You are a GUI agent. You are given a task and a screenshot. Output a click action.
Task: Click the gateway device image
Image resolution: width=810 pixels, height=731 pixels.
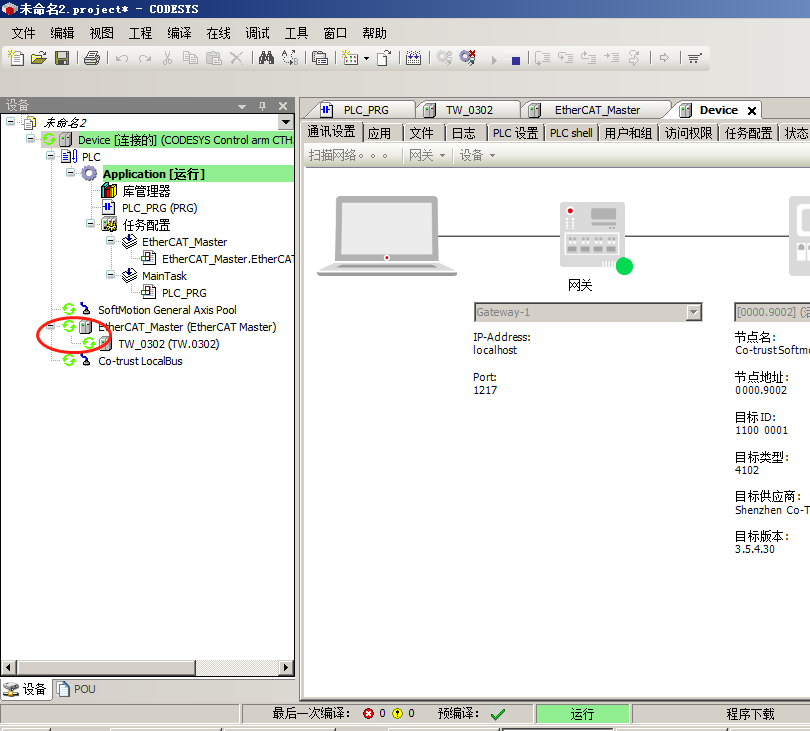593,235
